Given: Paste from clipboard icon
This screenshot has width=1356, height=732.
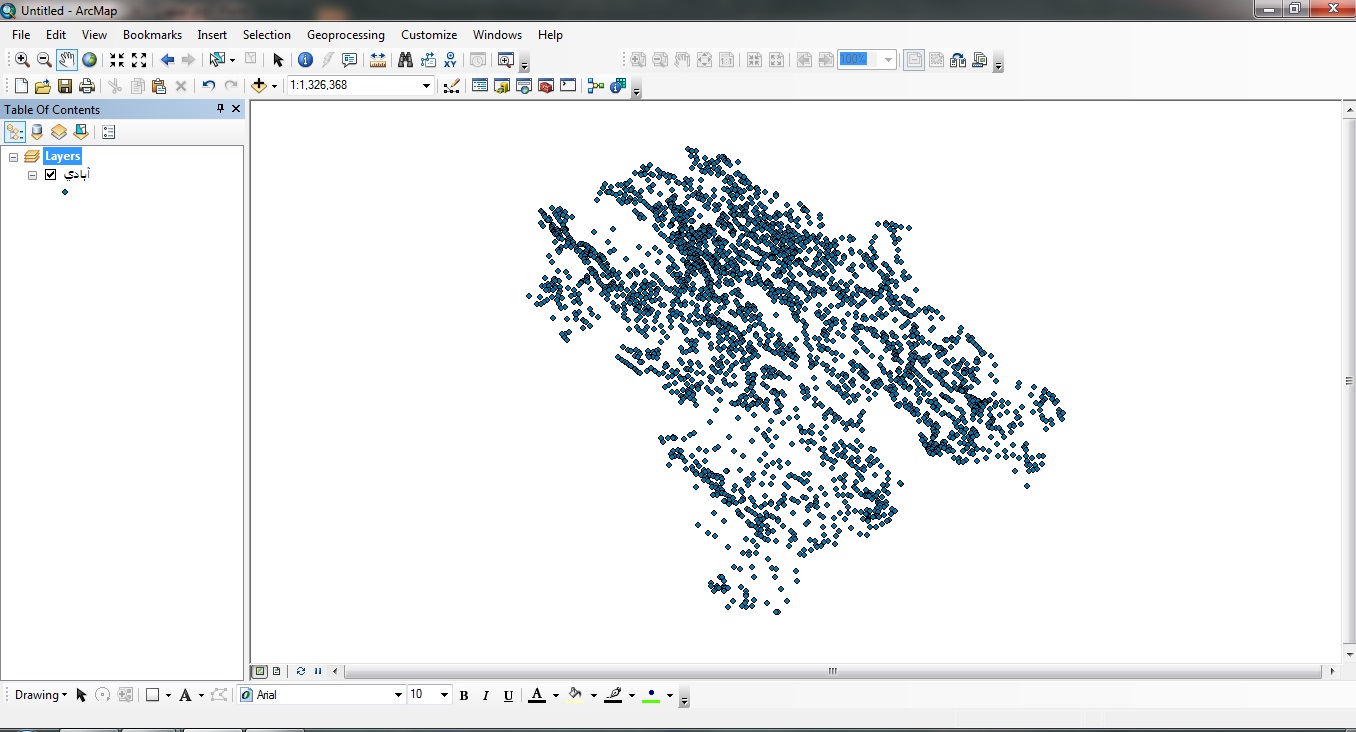Looking at the screenshot, I should [159, 86].
